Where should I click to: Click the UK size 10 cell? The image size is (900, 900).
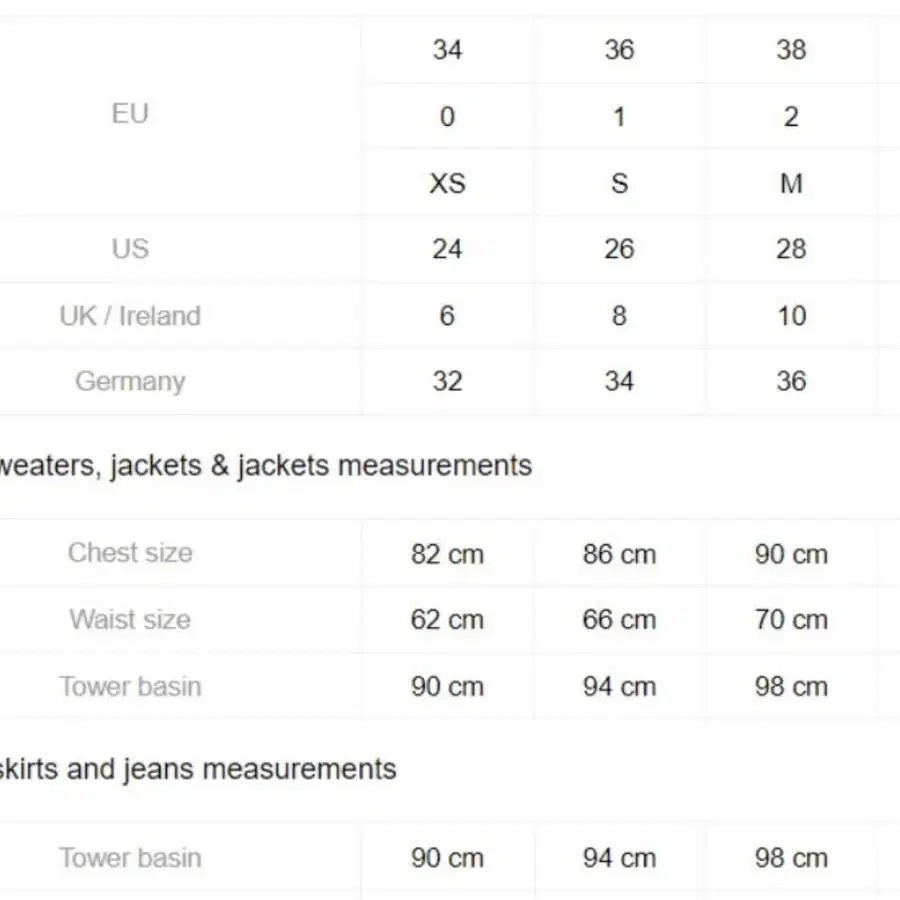792,316
